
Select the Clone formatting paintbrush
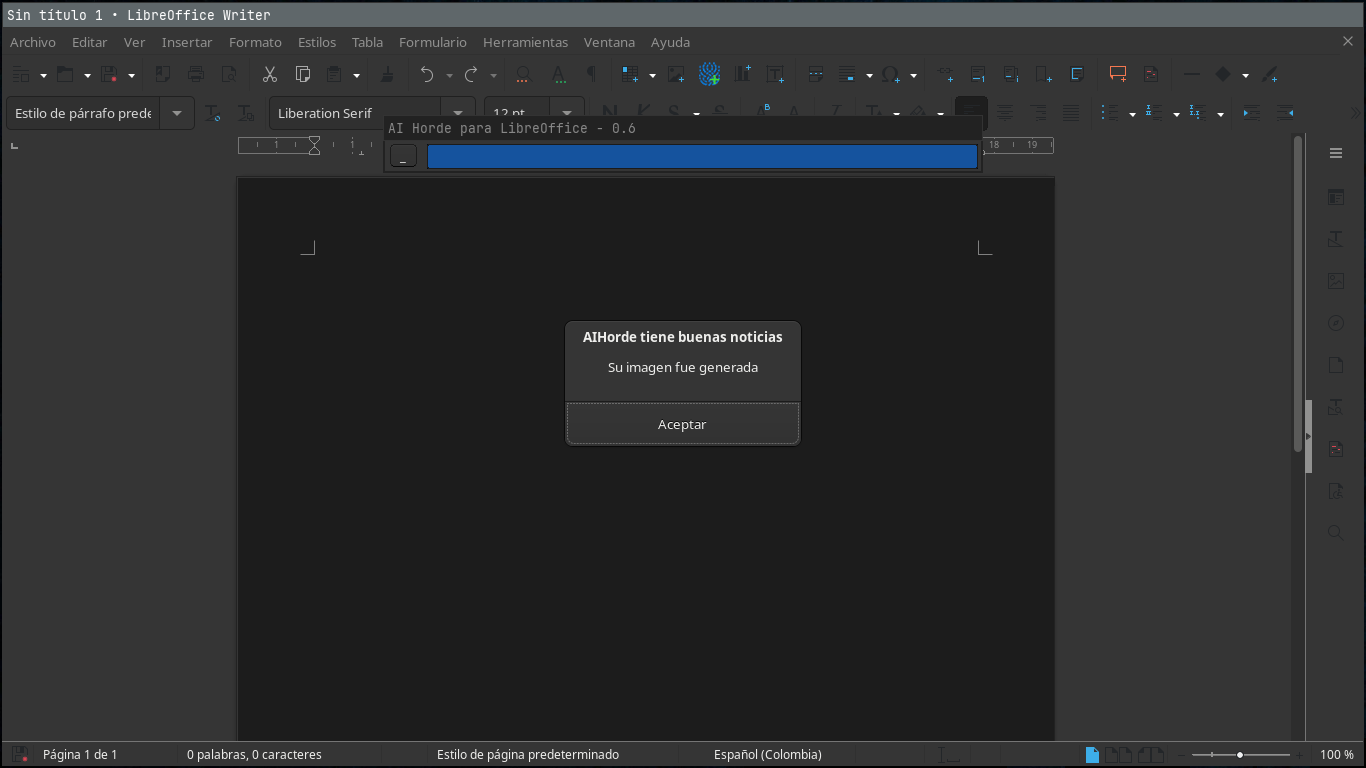387,74
